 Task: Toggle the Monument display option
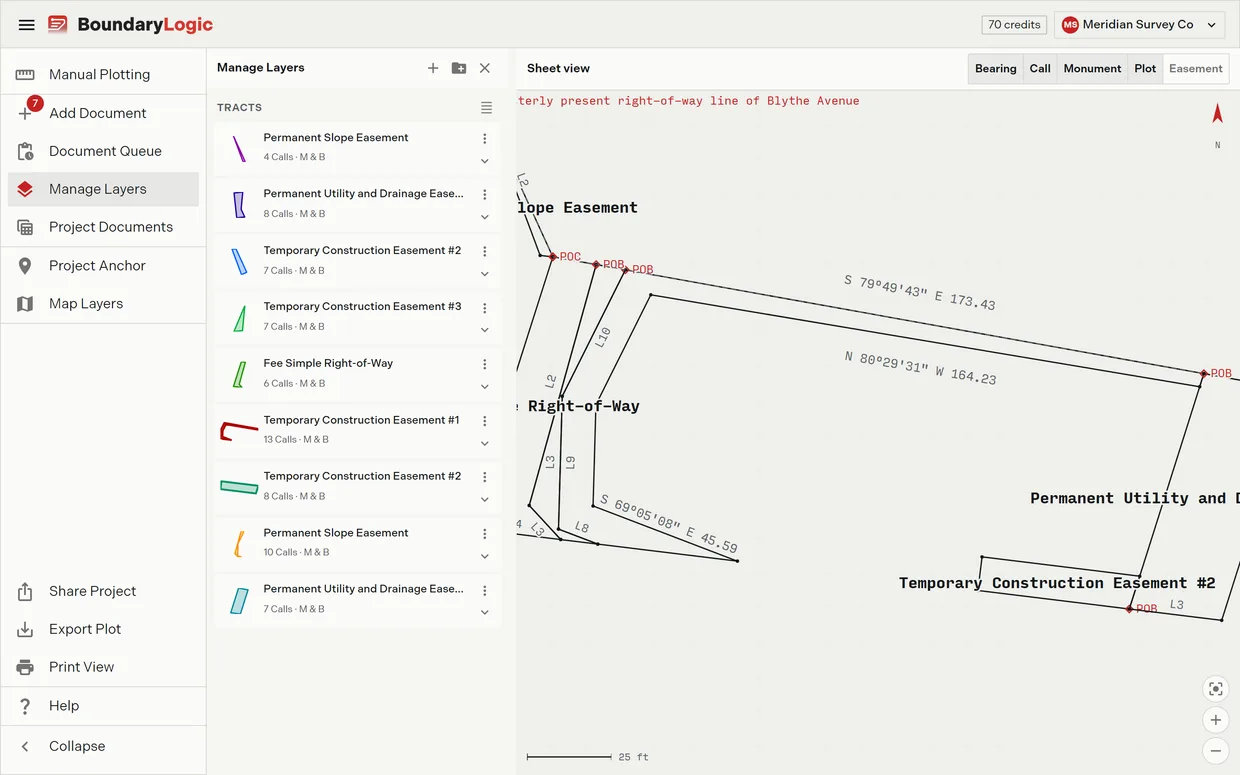pyautogui.click(x=1092, y=69)
